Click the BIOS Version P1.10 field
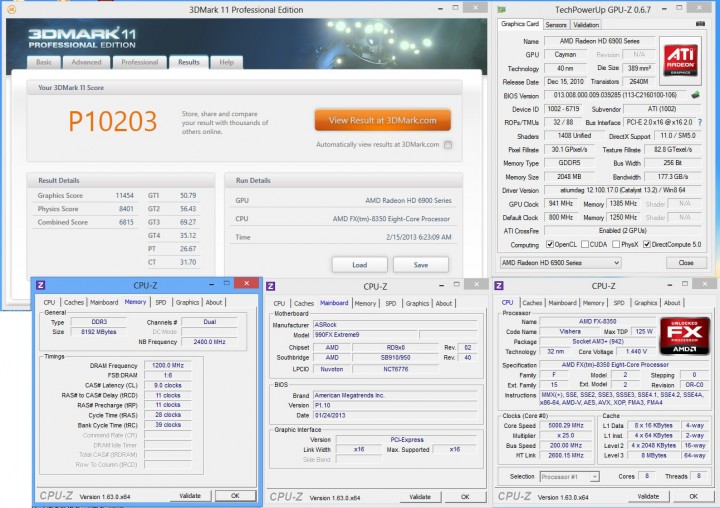The width and height of the screenshot is (720, 508). point(395,405)
